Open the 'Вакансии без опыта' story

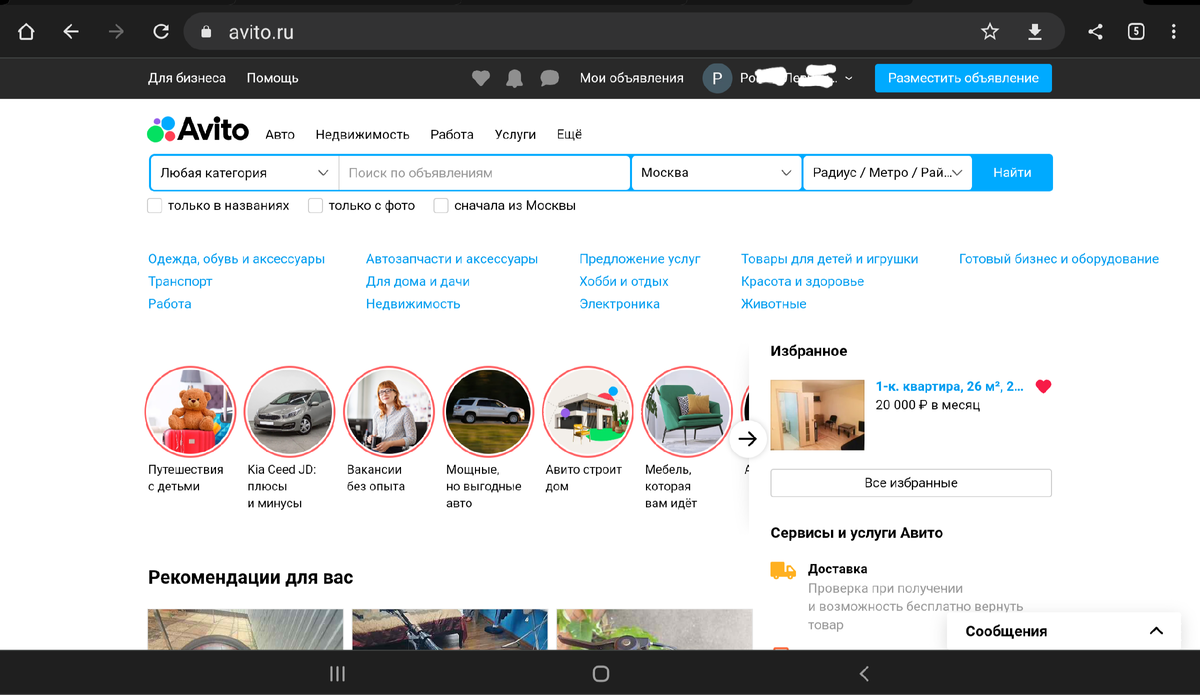tap(388, 411)
